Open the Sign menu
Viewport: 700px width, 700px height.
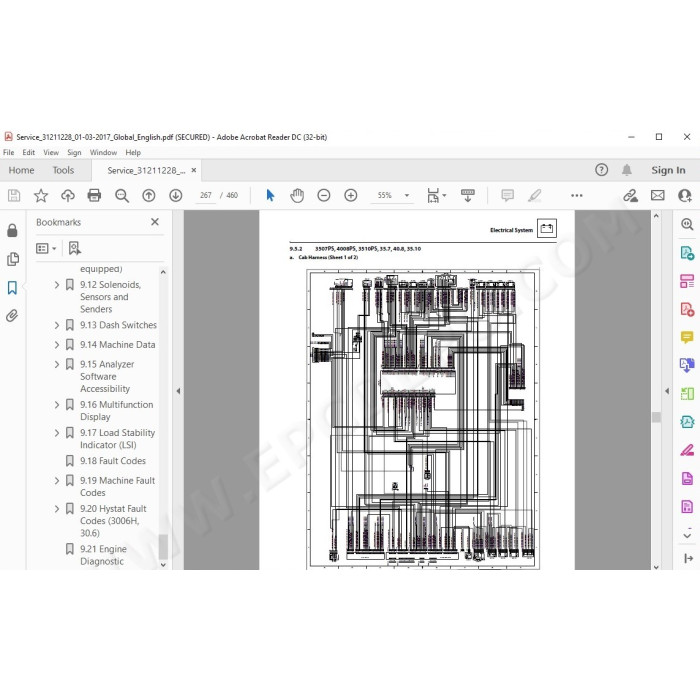coord(74,152)
